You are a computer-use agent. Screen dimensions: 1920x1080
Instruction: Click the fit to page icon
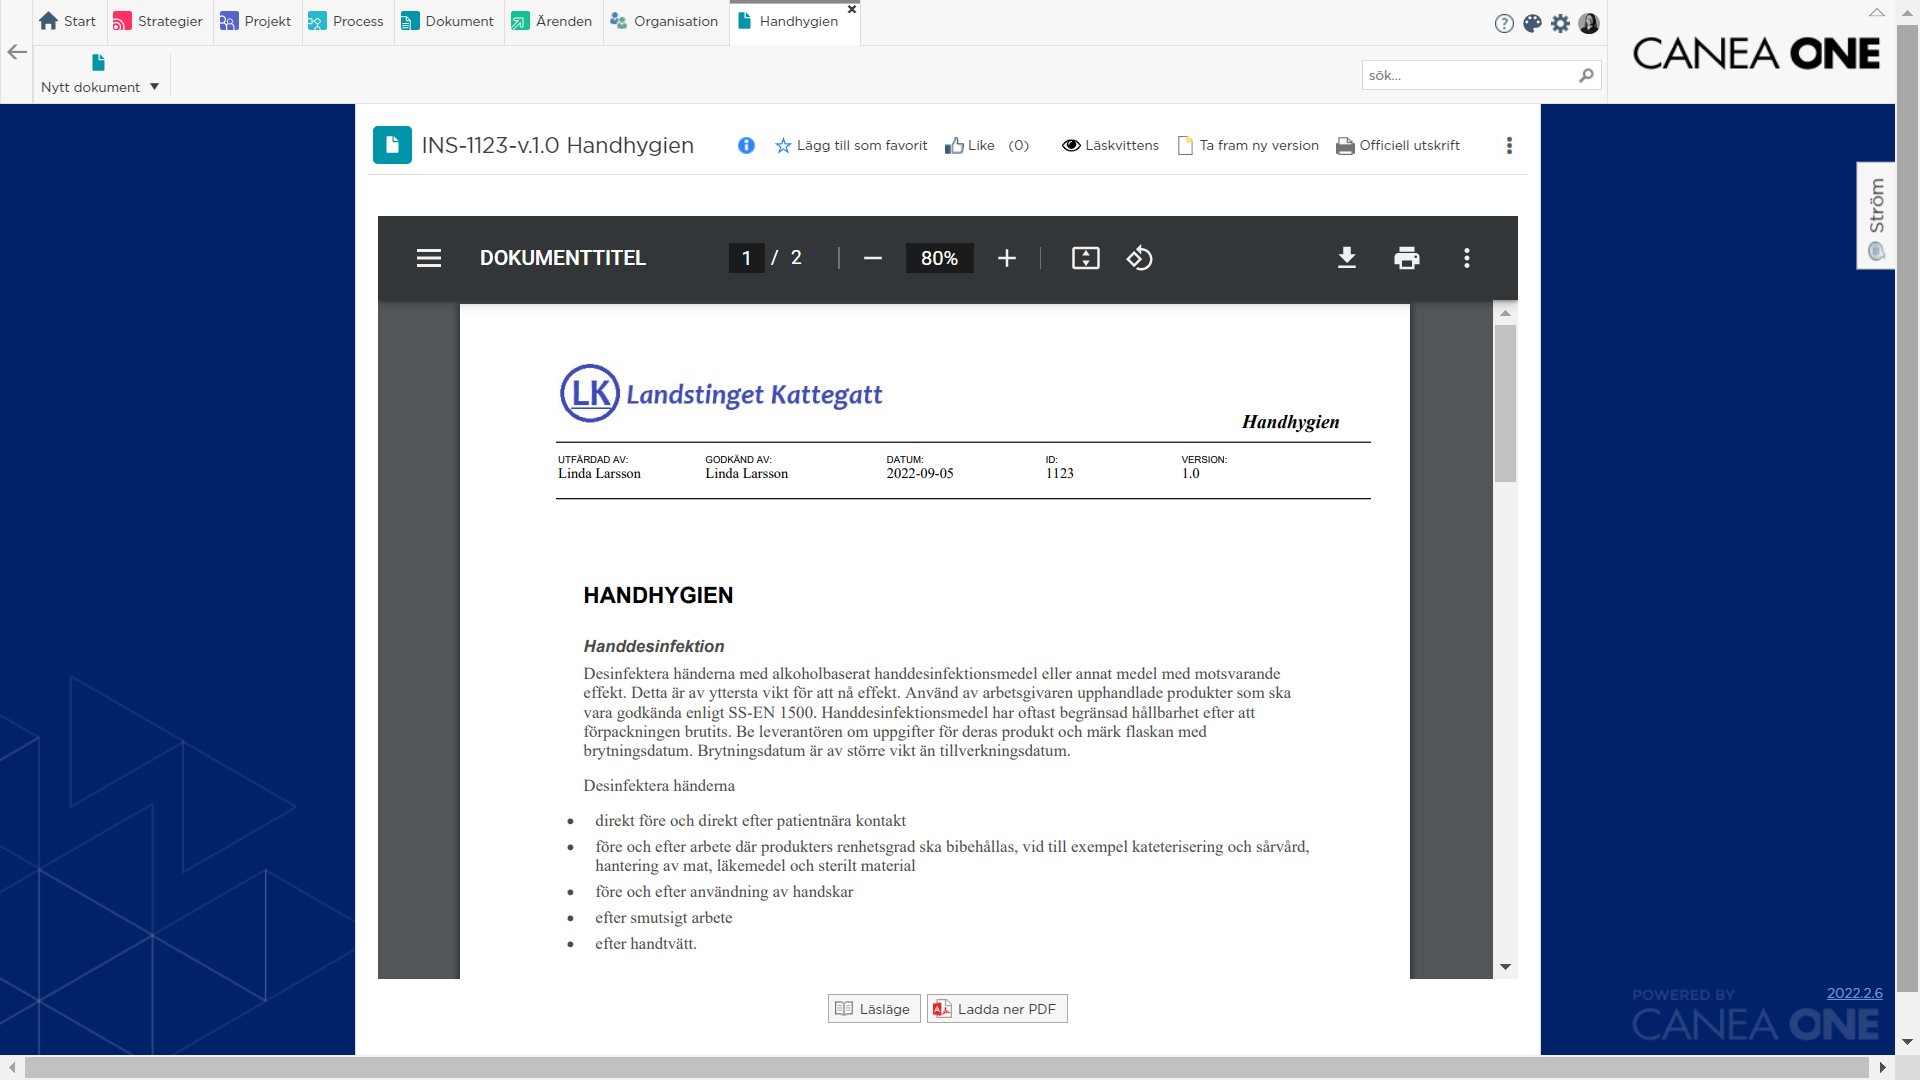point(1085,258)
